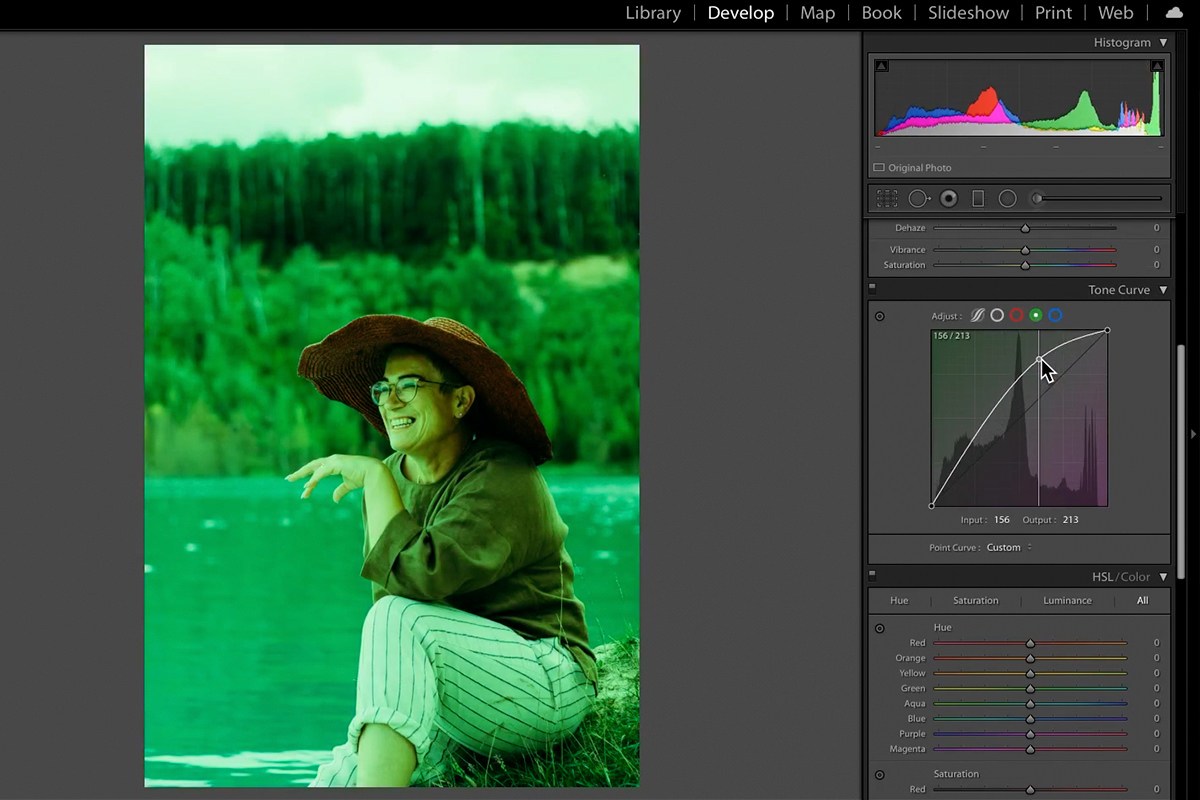
Task: Select the Graduated Filter tool
Action: point(978,198)
